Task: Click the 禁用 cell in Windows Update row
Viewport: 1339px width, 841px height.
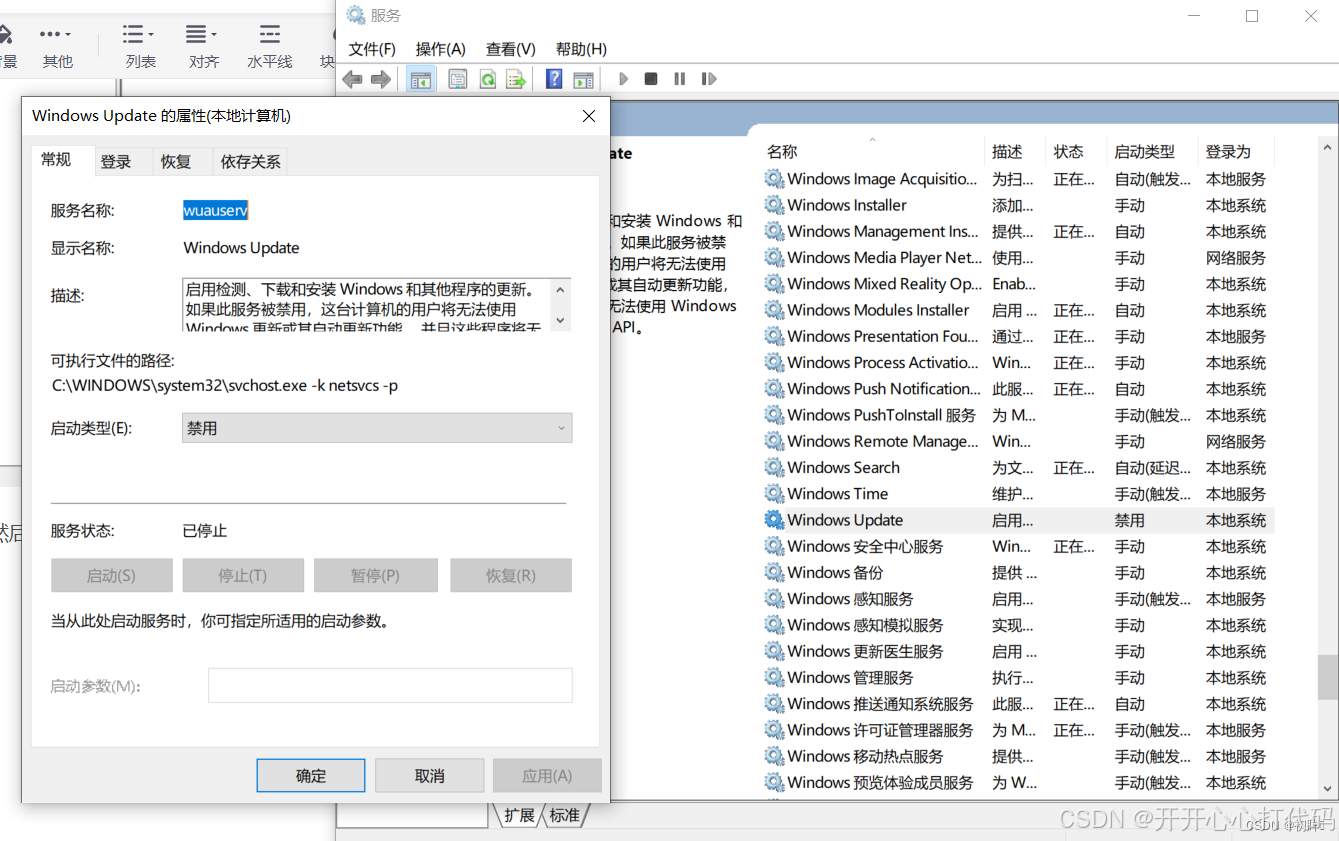Action: coord(1130,520)
